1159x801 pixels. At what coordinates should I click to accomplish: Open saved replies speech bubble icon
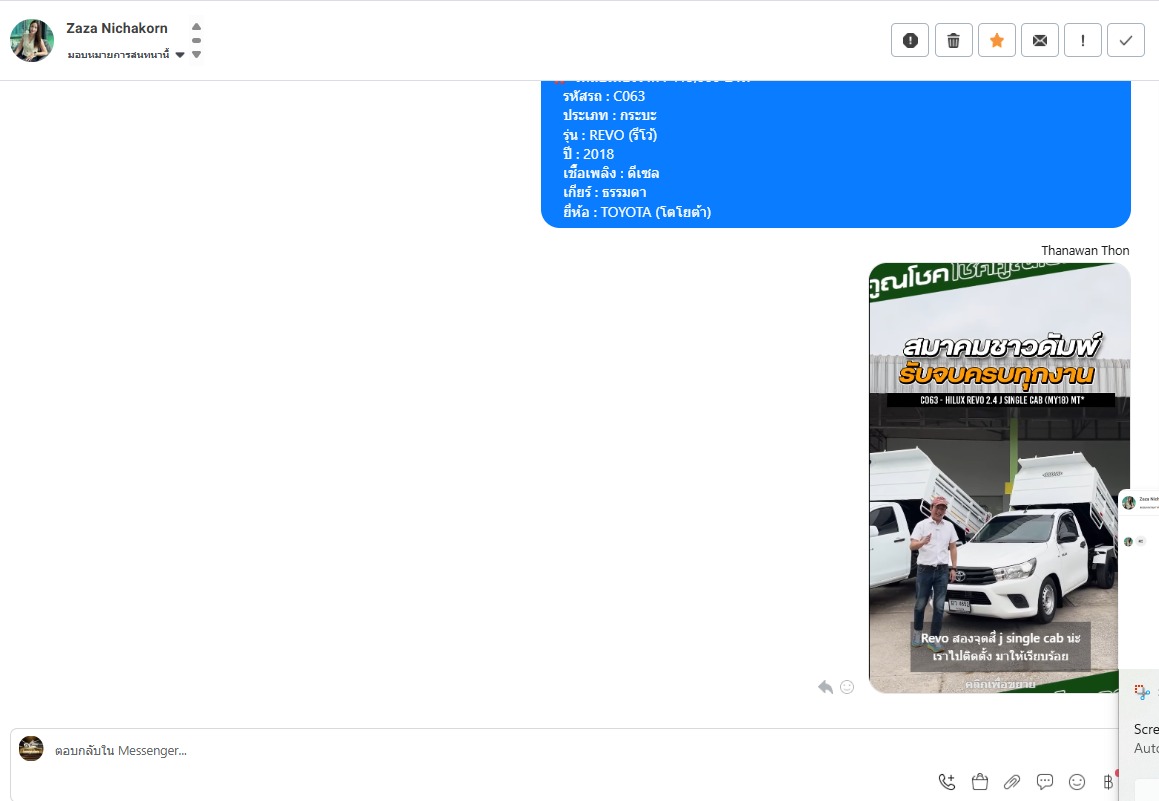pyautogui.click(x=1044, y=781)
